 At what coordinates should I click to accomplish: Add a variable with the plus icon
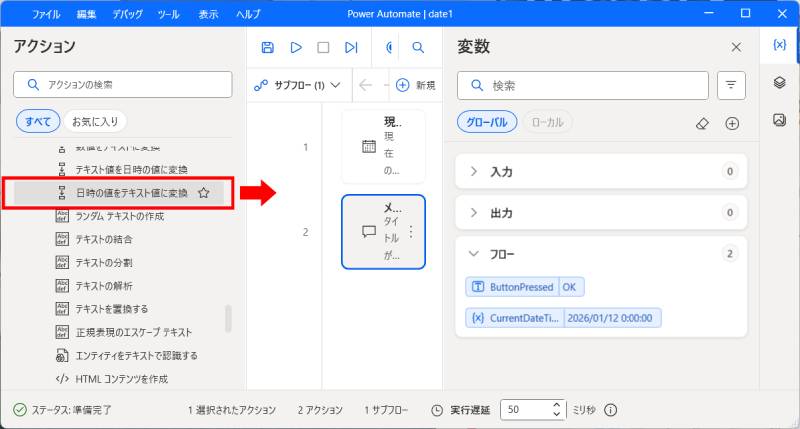pyautogui.click(x=732, y=123)
